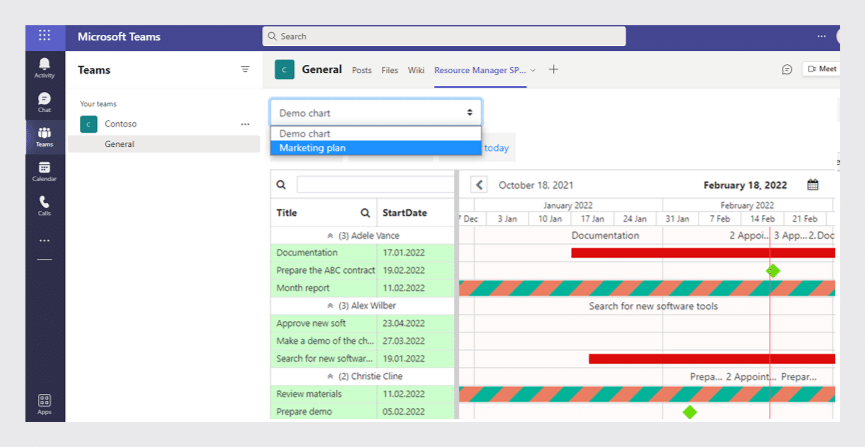Select the General channel in team list

164,144
